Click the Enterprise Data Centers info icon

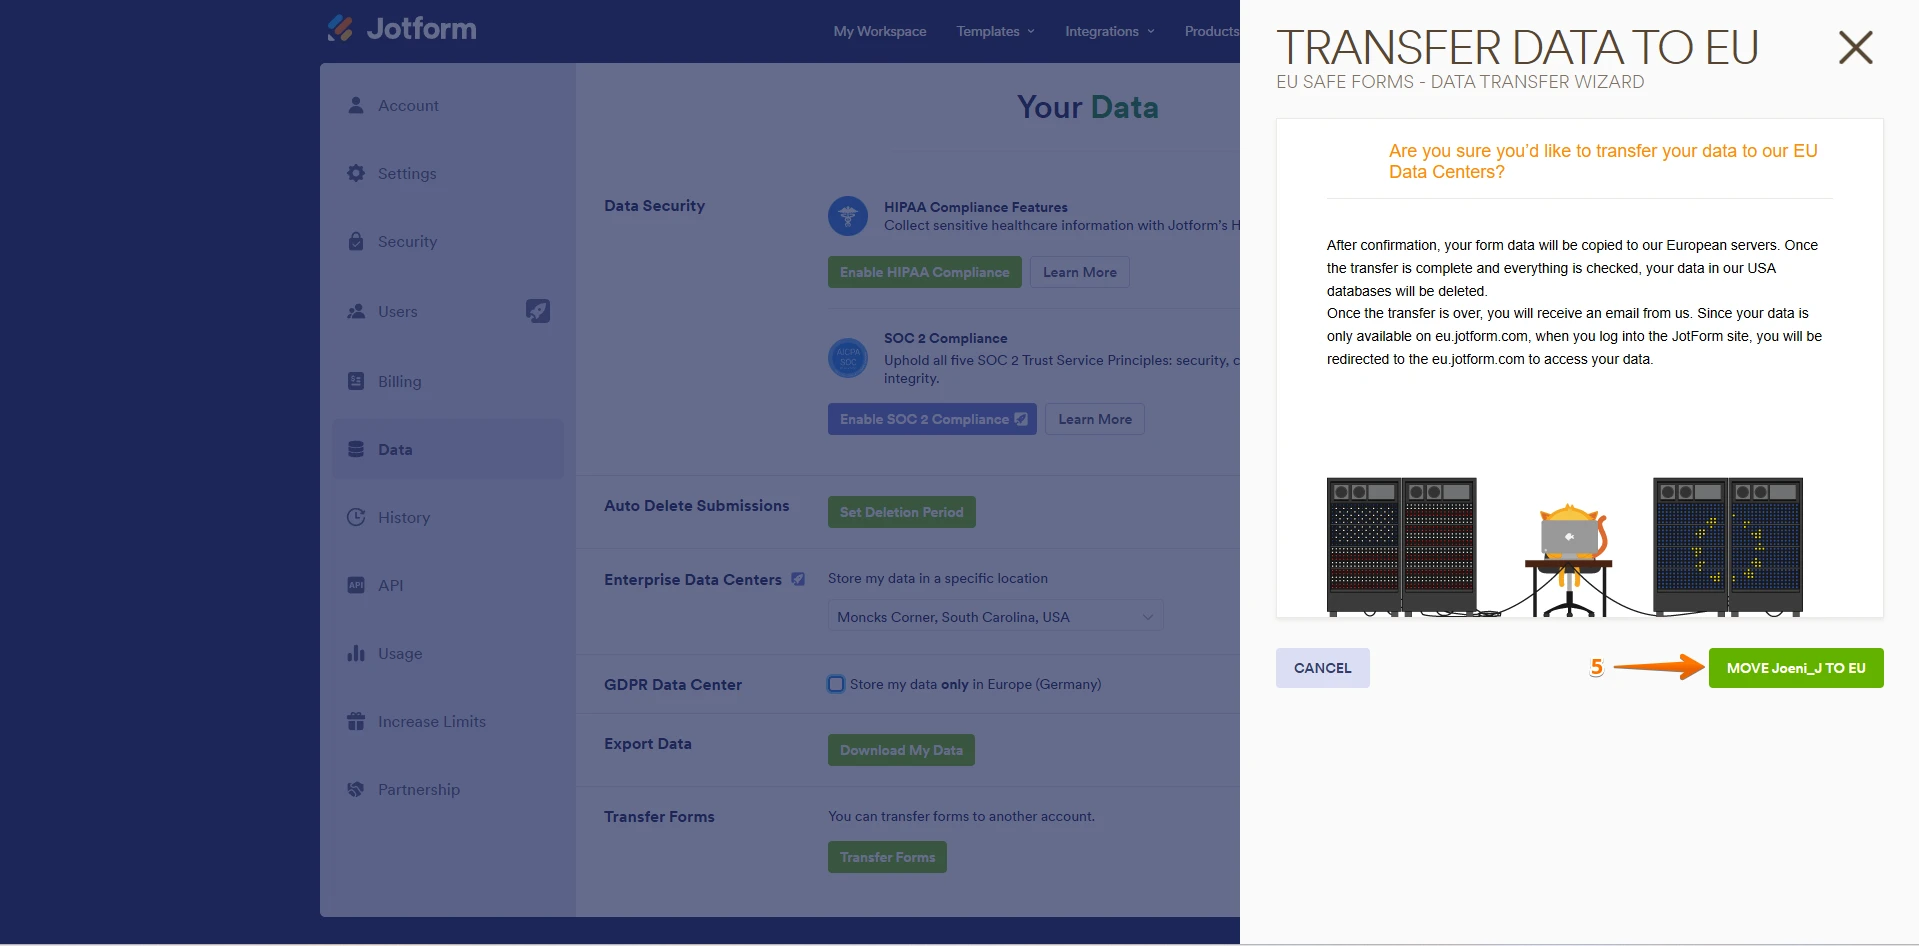tap(798, 579)
